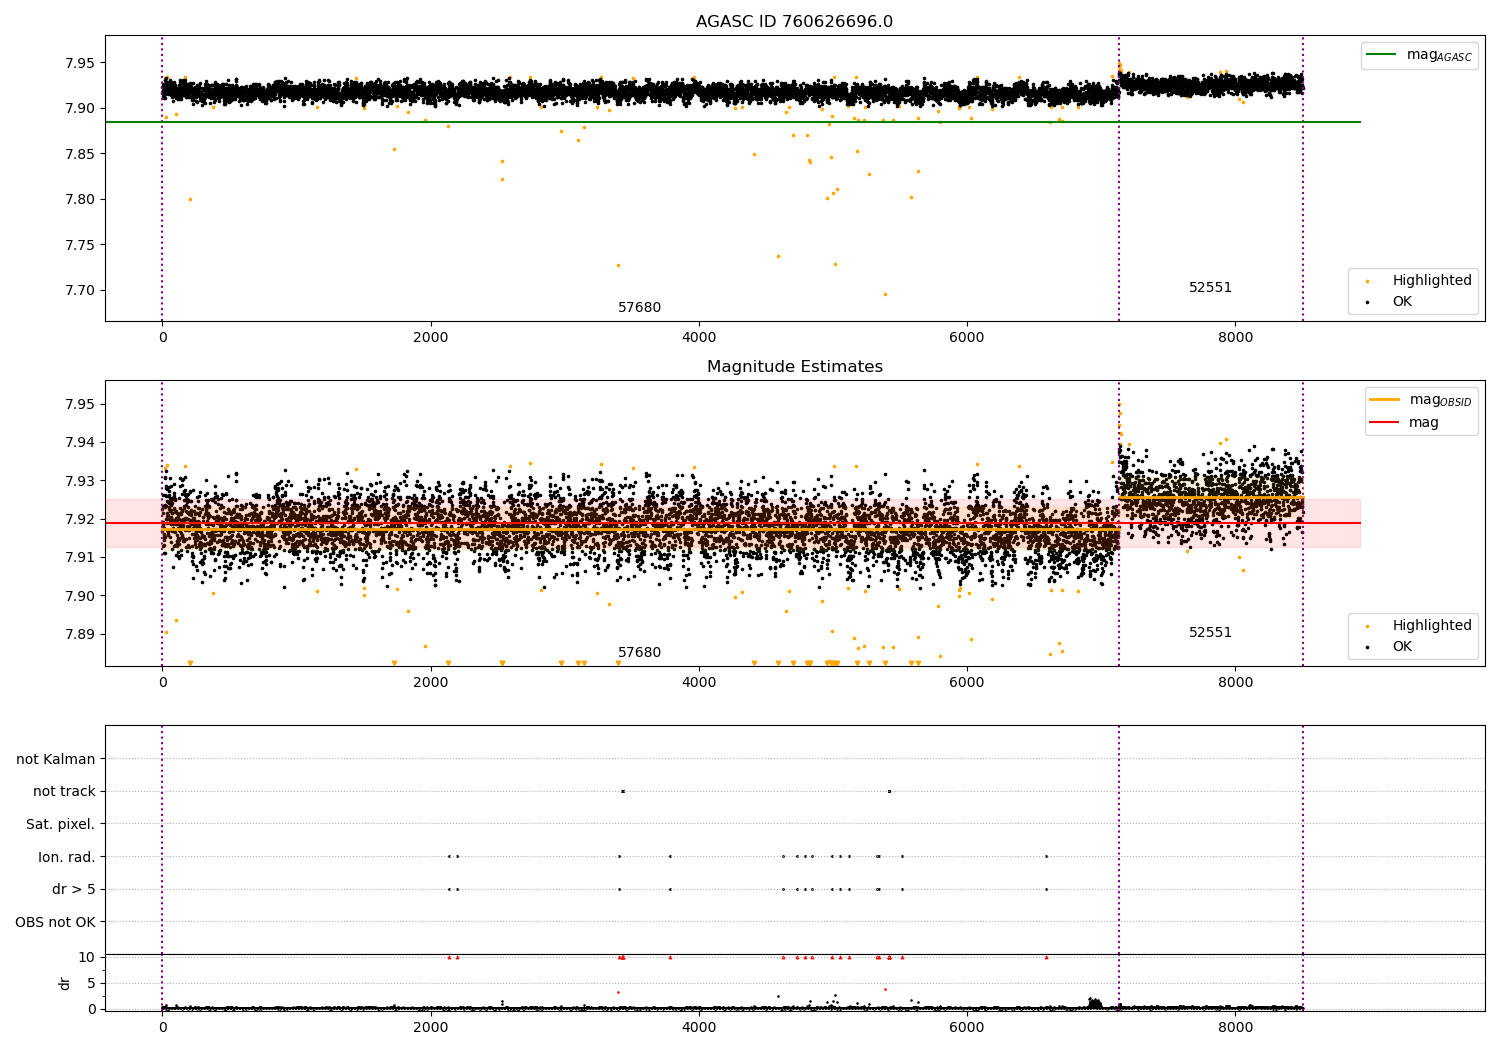
Task: Click the 8000 x-tick under the Magnitude Estimates plot
Action: 1235,683
